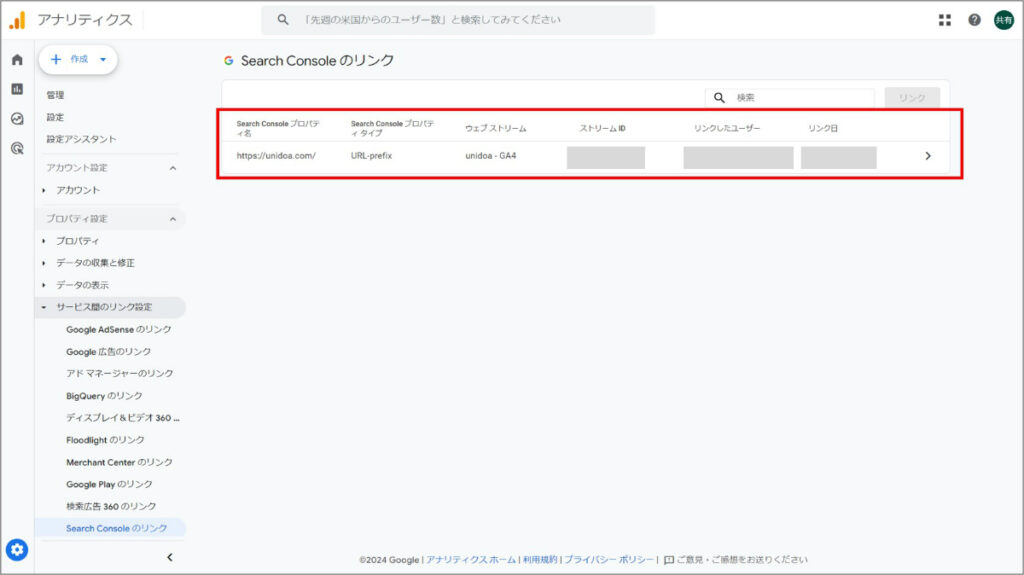The image size is (1024, 575).
Task: Click ご意見・ご感想をお送りください link
Action: (x=742, y=560)
